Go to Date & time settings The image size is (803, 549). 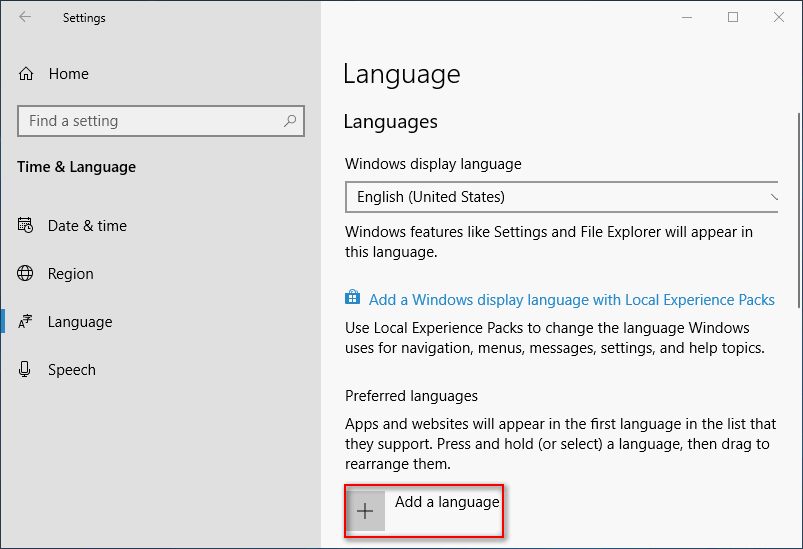(87, 226)
